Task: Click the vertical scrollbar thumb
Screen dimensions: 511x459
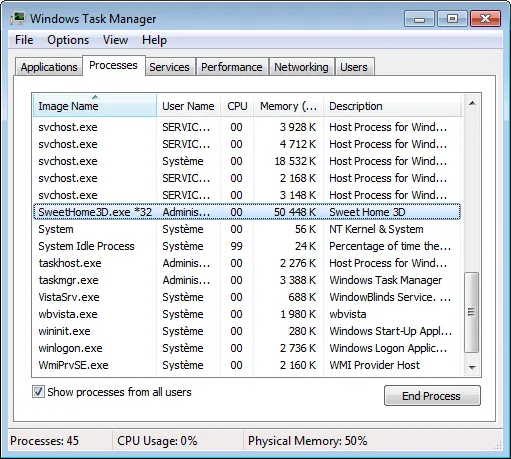Action: [x=471, y=312]
